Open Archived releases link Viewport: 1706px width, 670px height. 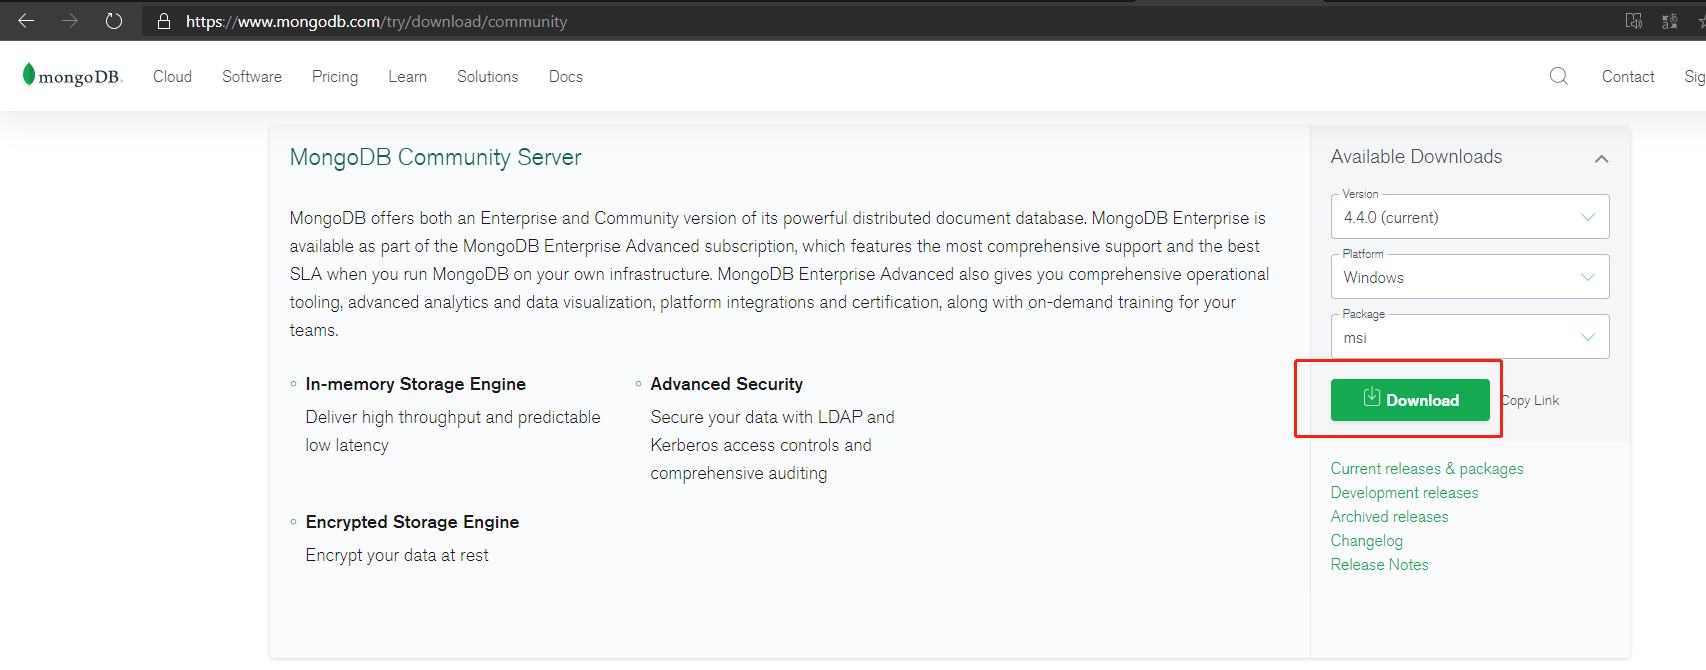1389,516
